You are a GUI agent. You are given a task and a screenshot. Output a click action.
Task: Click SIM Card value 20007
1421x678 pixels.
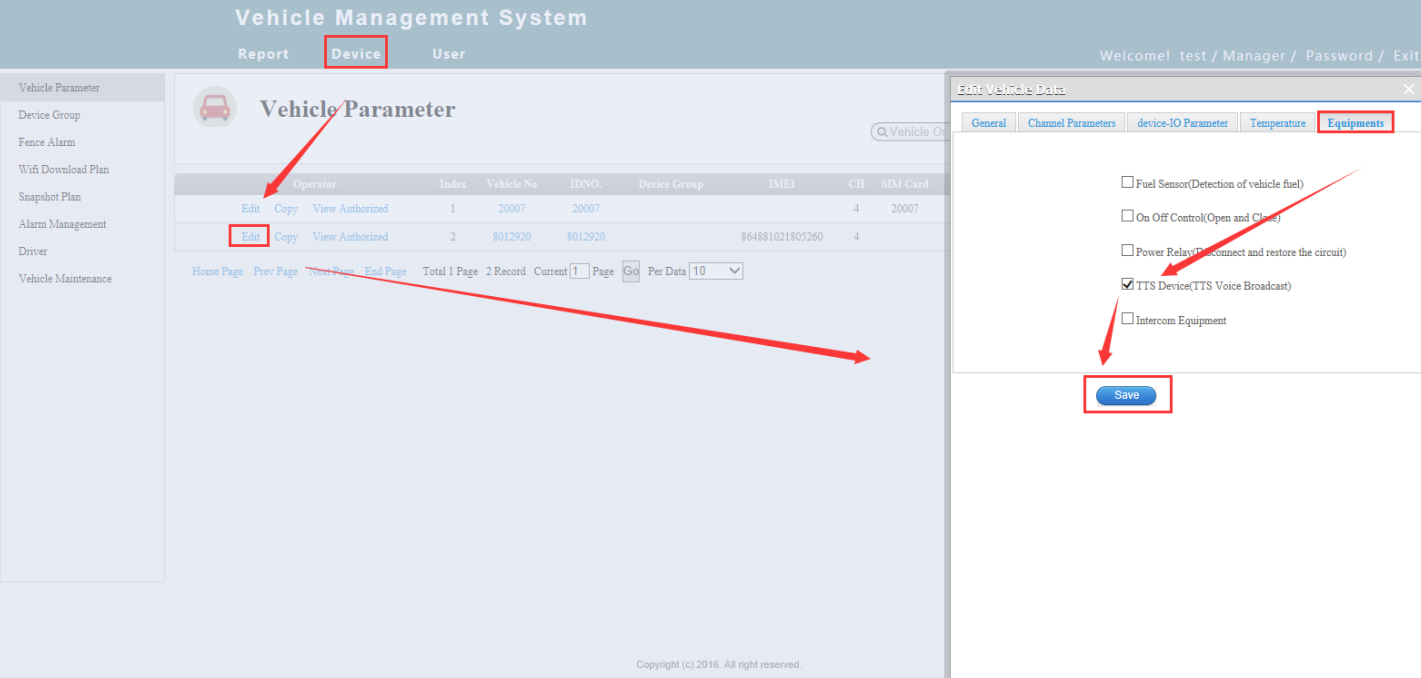point(905,209)
